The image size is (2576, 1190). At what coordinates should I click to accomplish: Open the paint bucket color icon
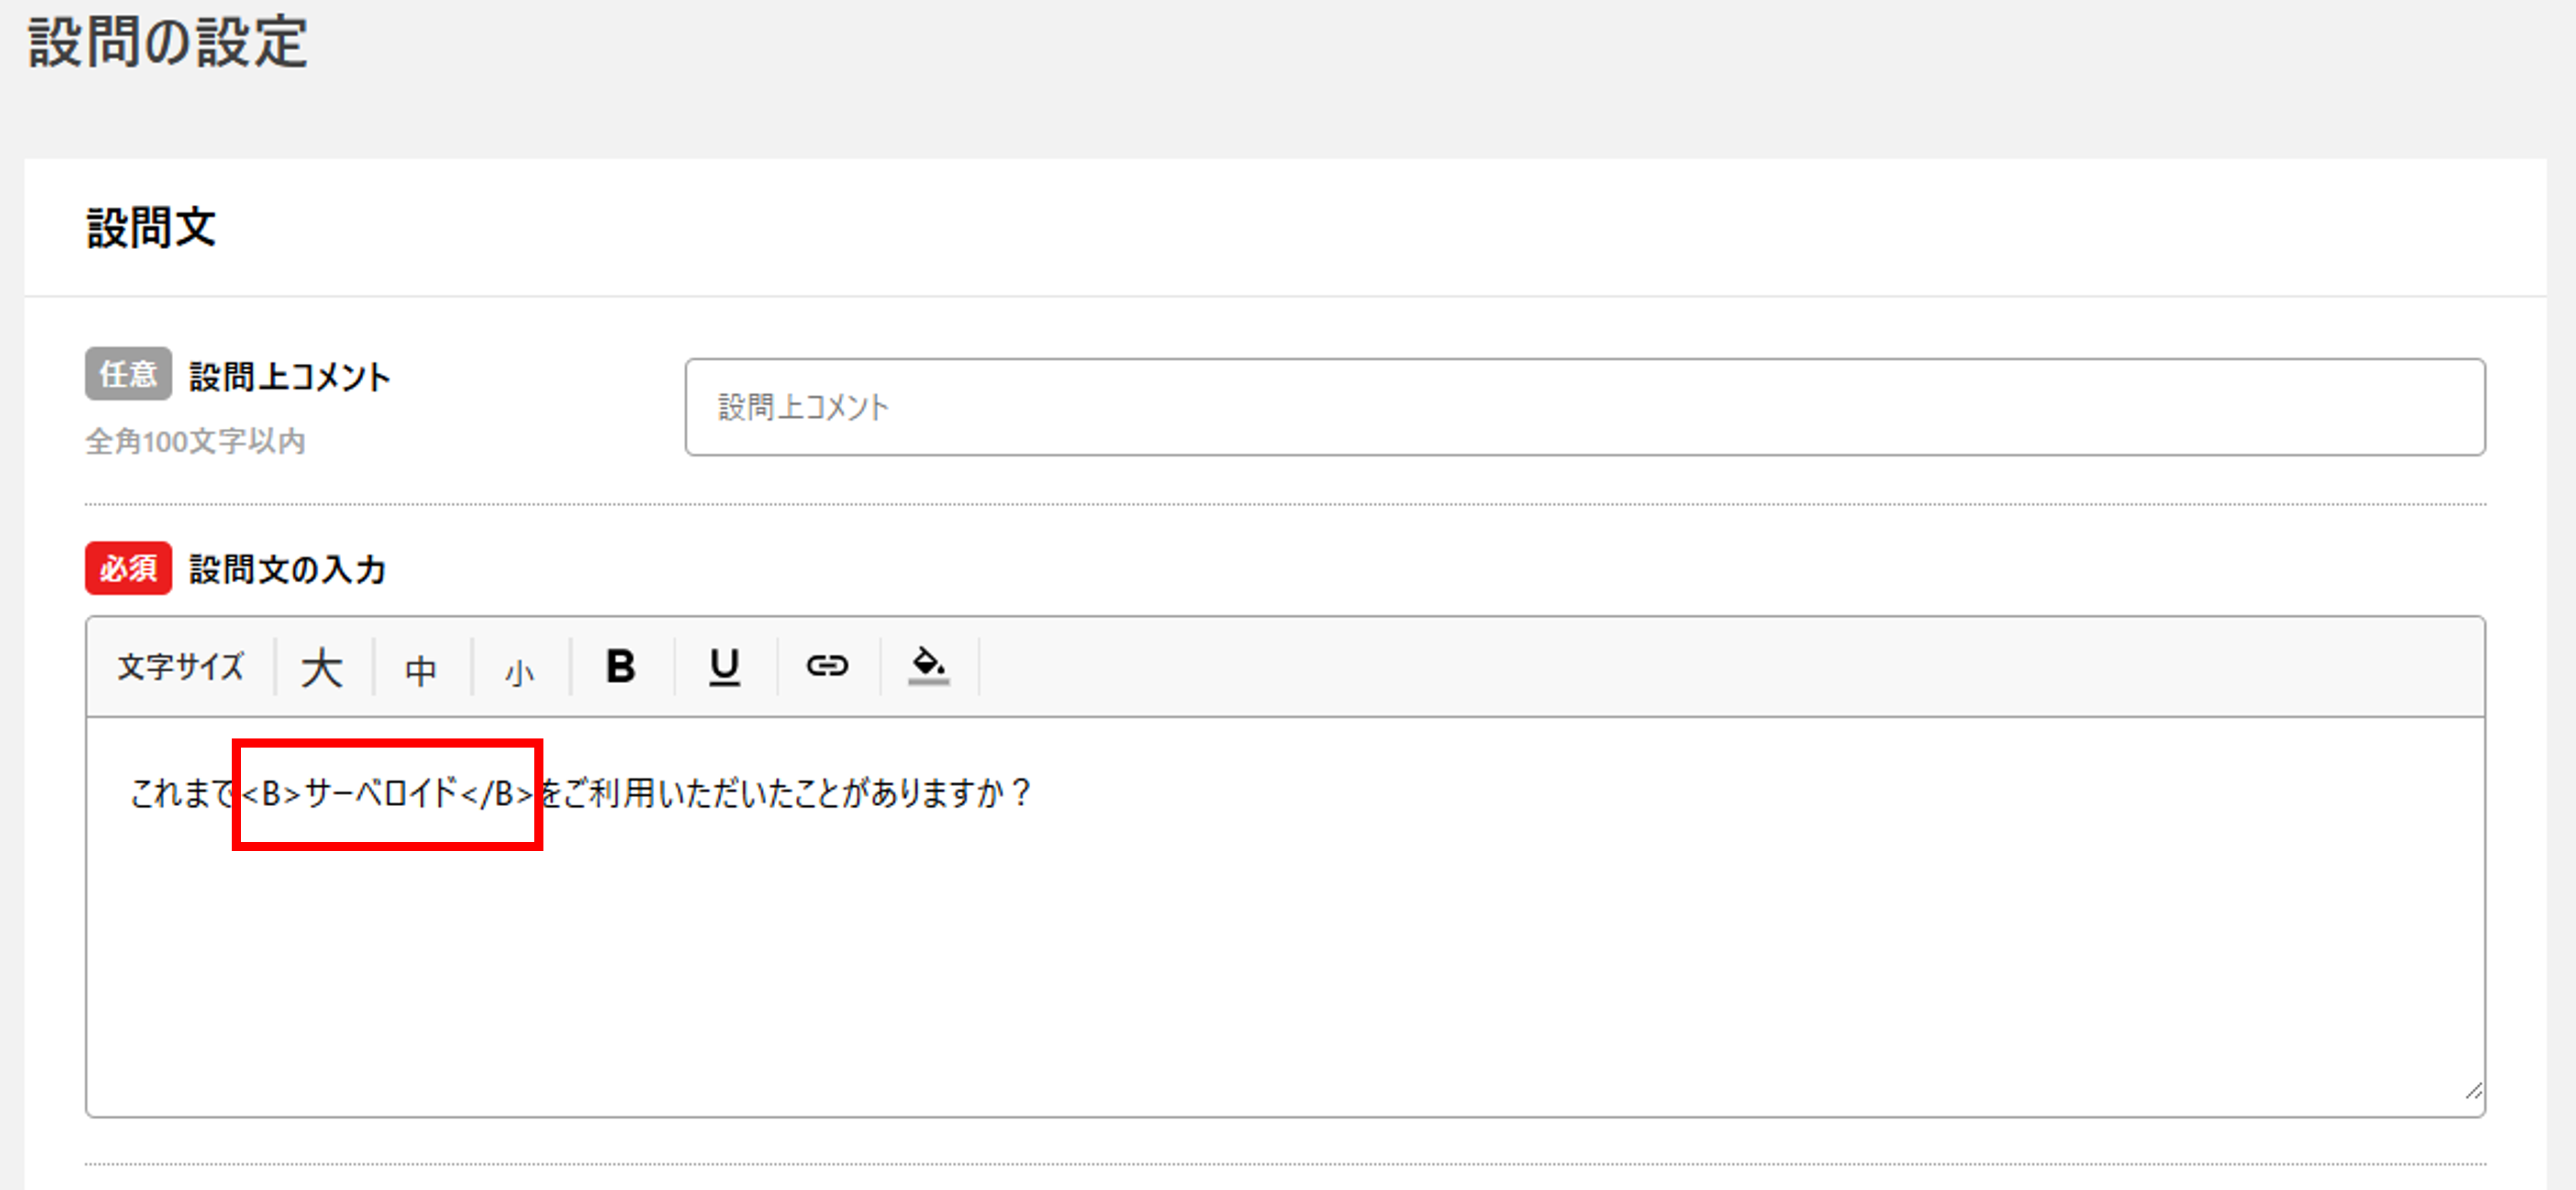pos(928,666)
